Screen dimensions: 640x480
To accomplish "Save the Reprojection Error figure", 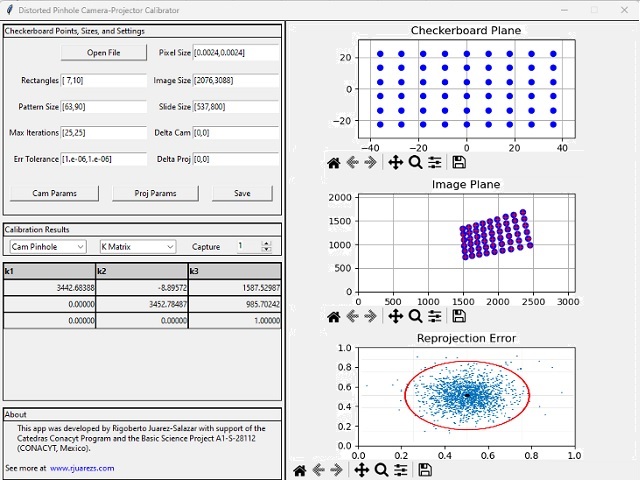I will (x=425, y=470).
